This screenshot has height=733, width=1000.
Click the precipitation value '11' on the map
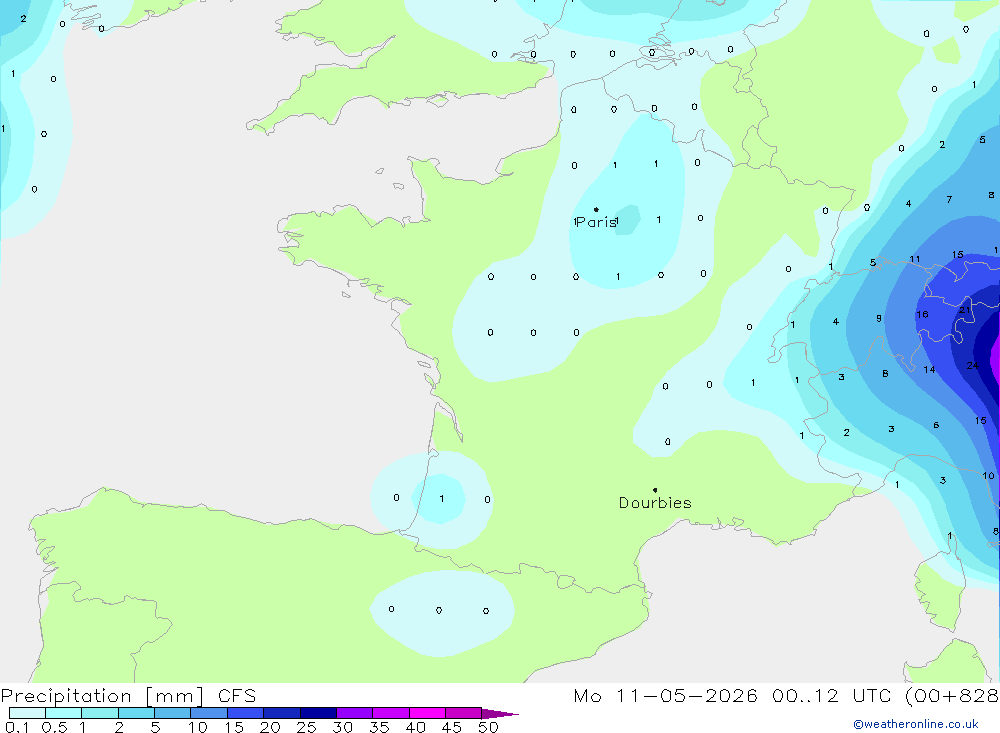coord(915,259)
